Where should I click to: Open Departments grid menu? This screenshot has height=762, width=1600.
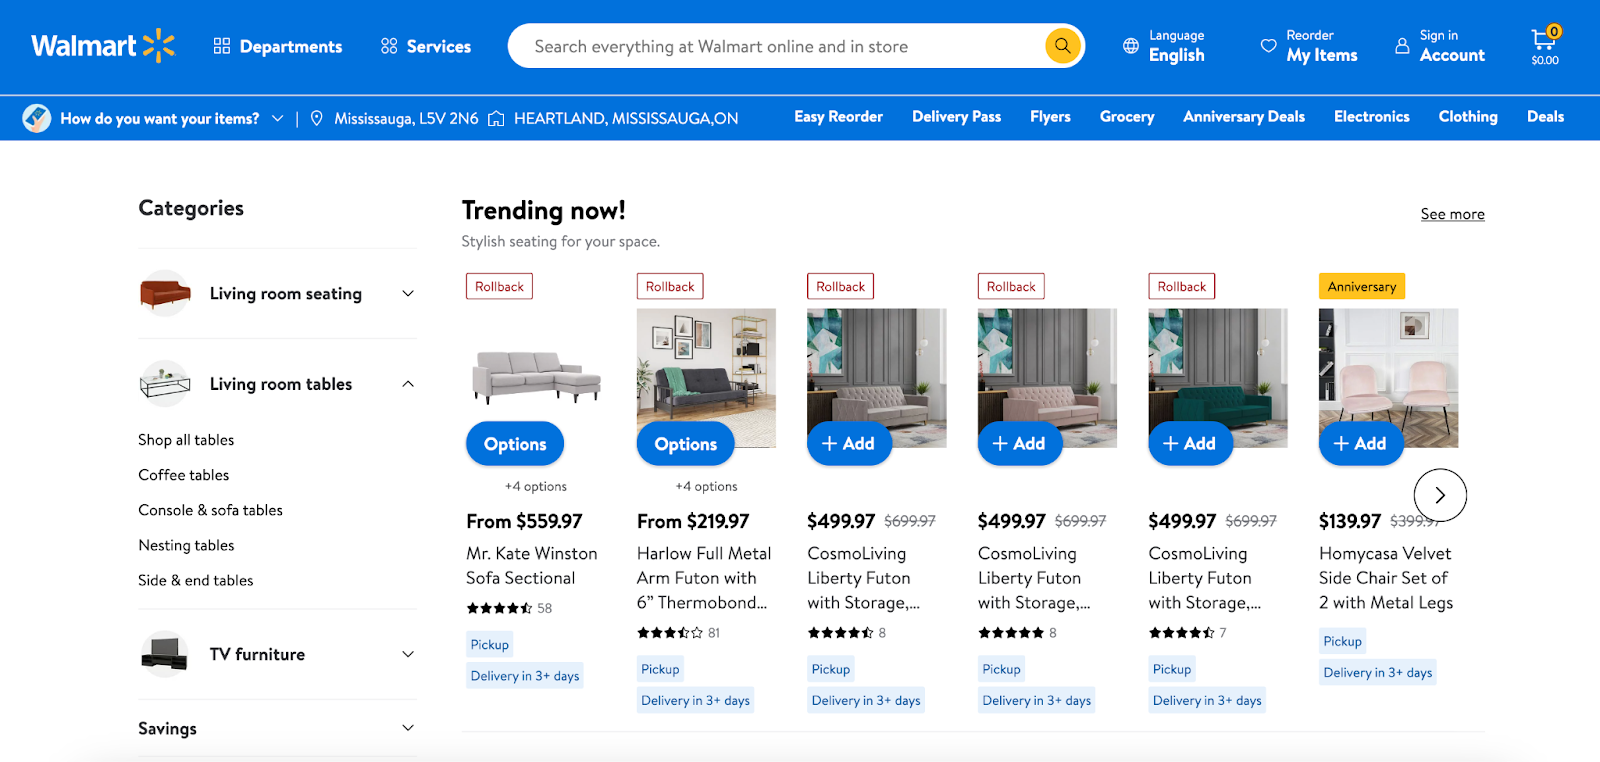tap(222, 46)
